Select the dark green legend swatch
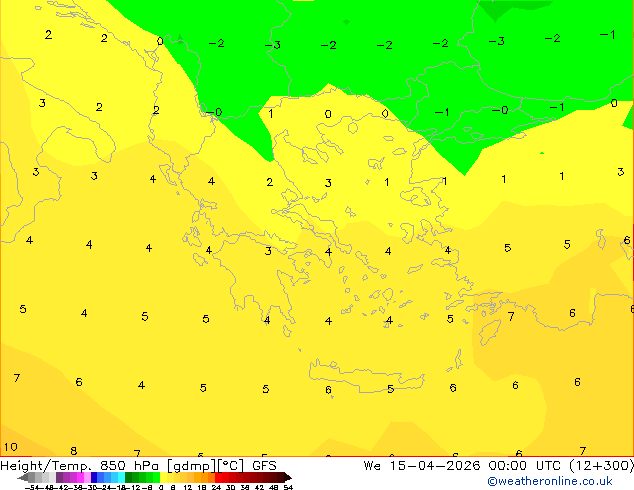This screenshot has width=634, height=490. (129, 477)
